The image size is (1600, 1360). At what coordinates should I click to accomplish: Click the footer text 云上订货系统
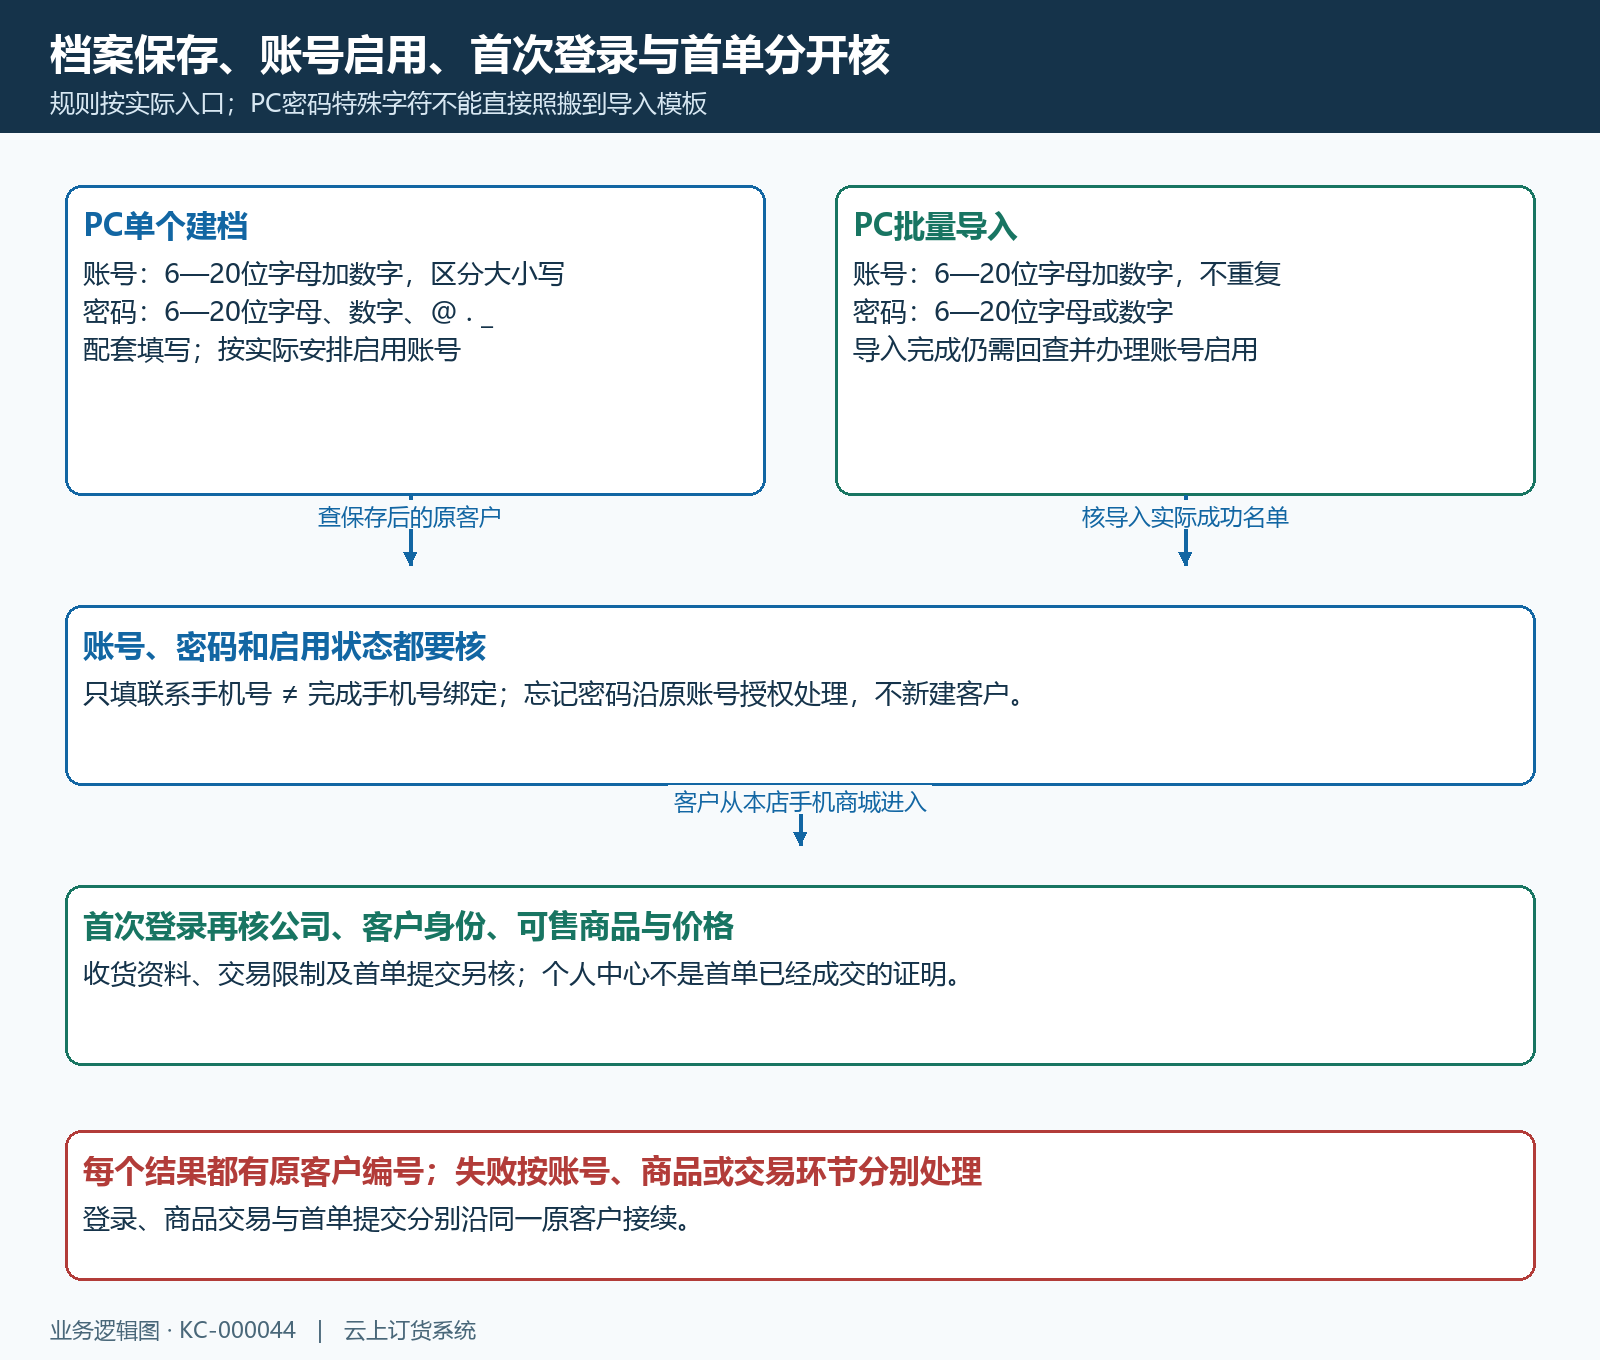tap(410, 1331)
